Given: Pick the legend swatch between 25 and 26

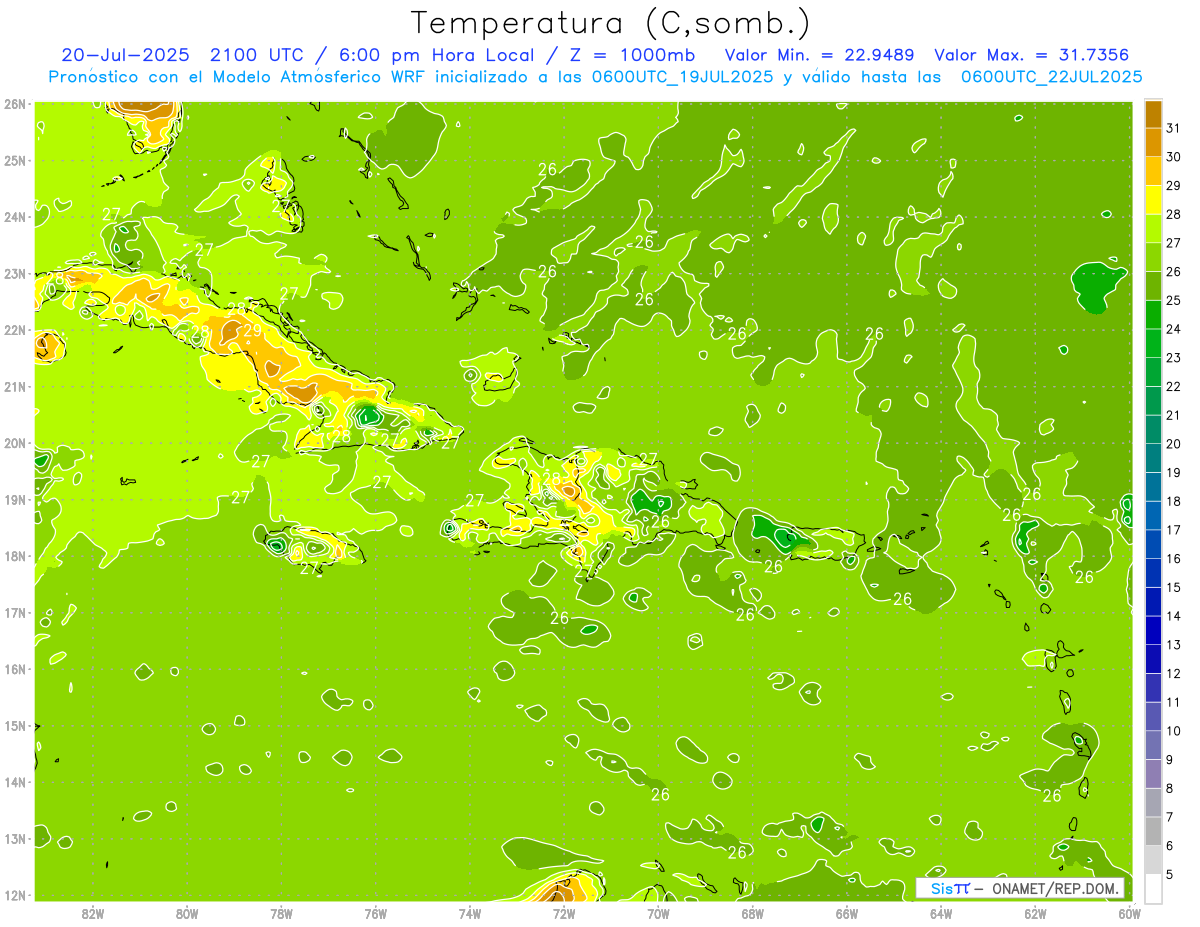Looking at the screenshot, I should tap(1153, 286).
